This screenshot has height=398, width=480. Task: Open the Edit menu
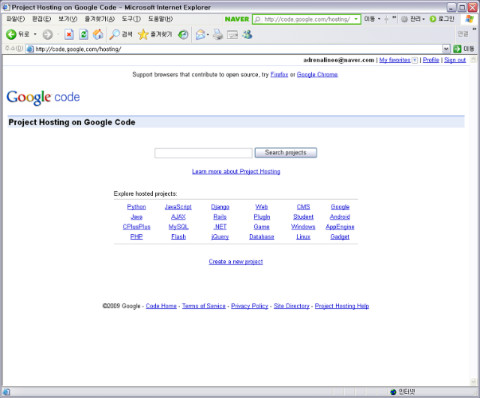[x=42, y=19]
